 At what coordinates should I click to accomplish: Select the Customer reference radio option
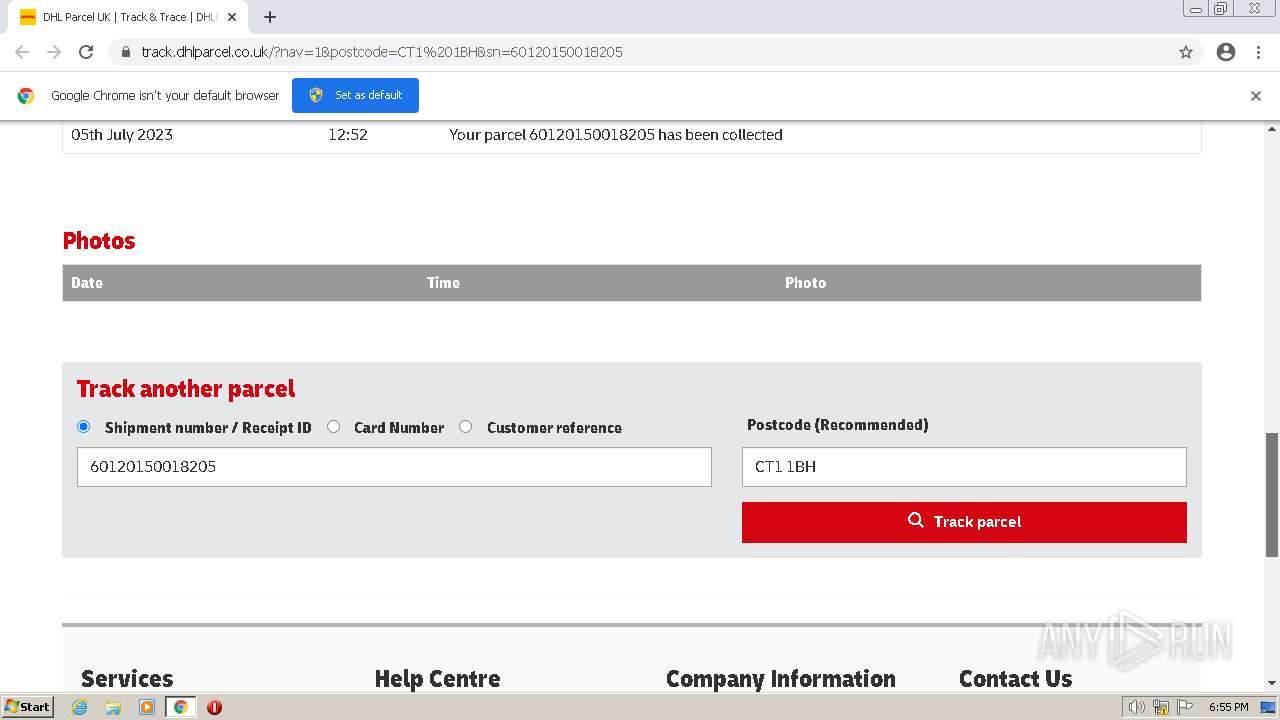[x=465, y=426]
